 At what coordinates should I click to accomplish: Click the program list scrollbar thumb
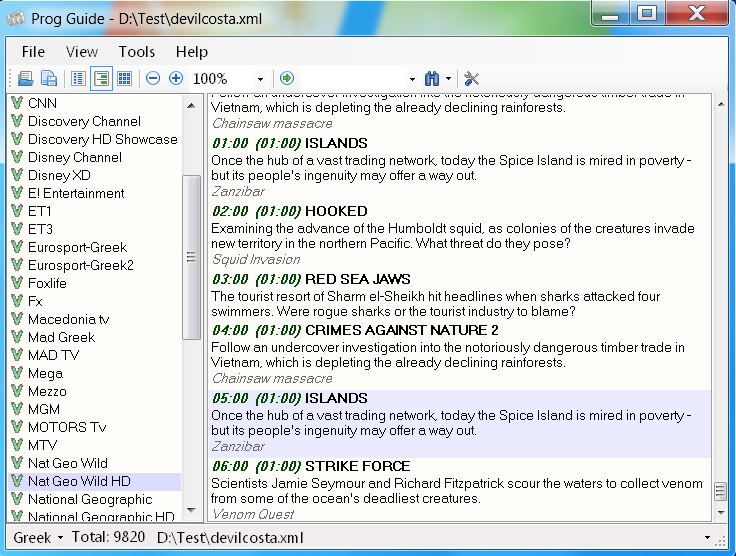tap(721, 492)
